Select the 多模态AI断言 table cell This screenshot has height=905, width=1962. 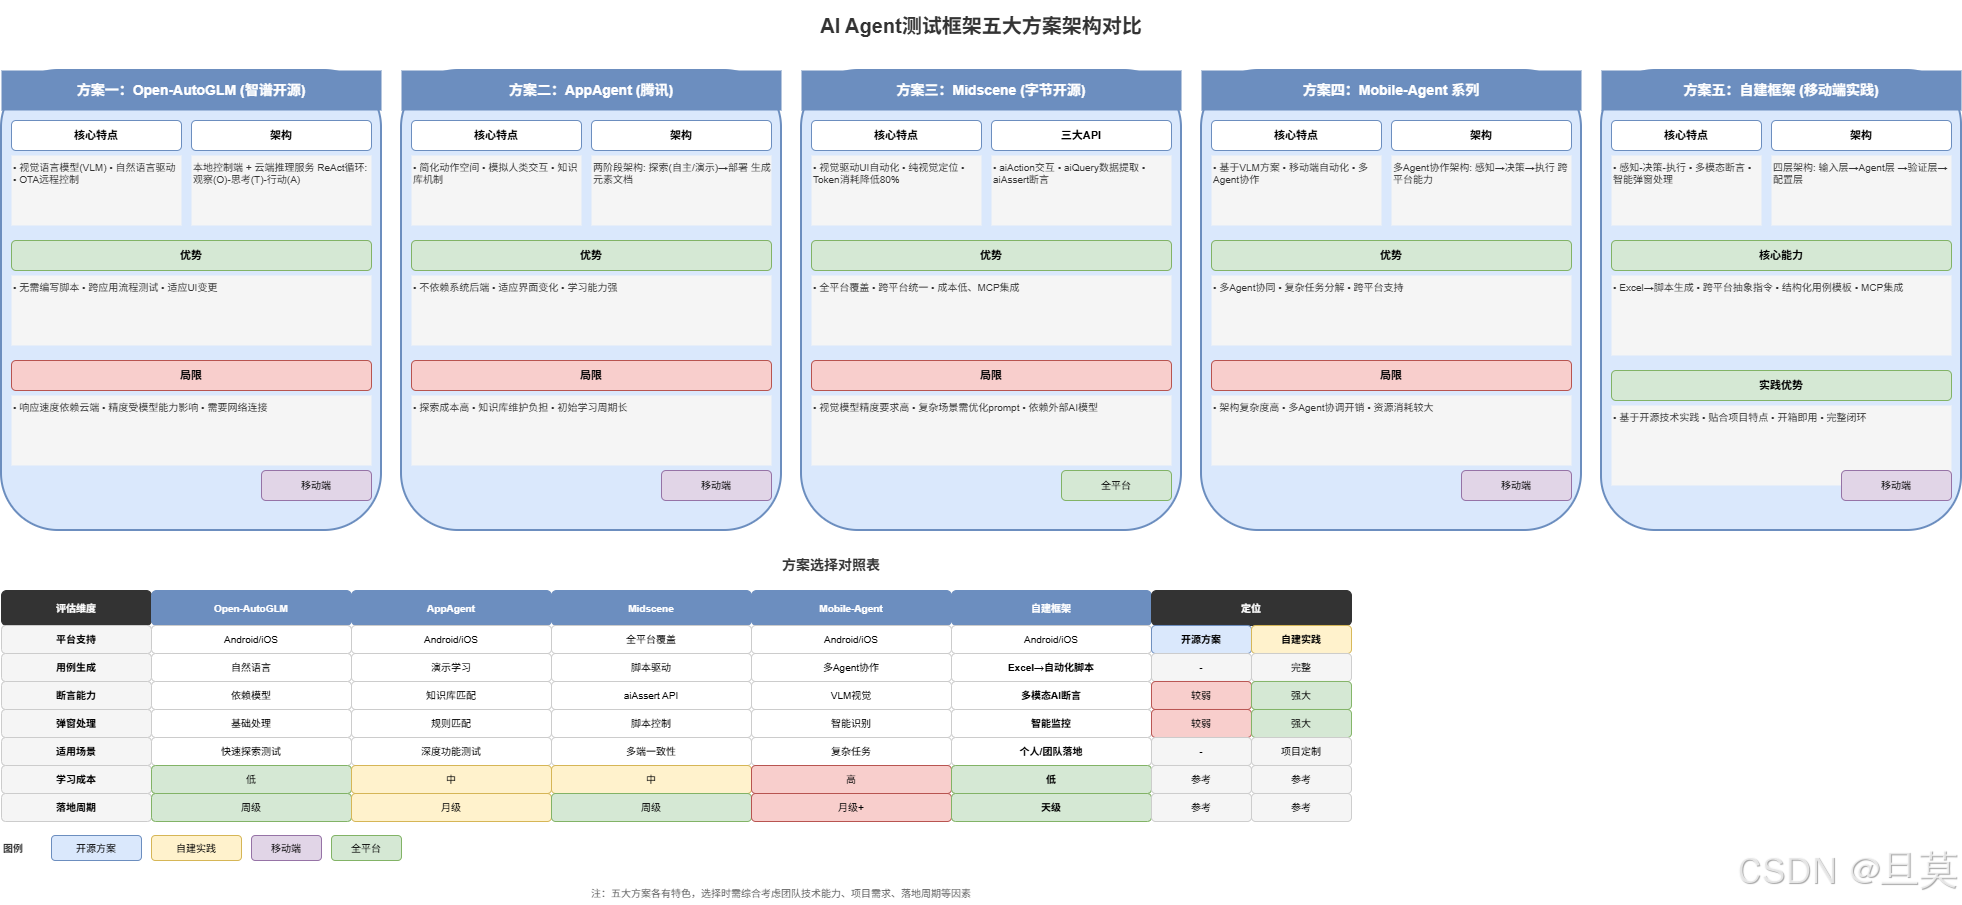1051,695
